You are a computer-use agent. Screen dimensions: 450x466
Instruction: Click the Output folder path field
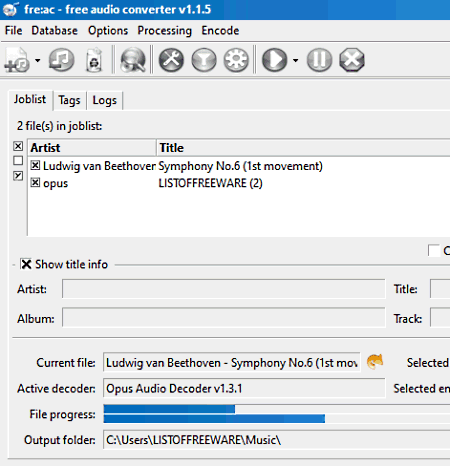coord(277,440)
